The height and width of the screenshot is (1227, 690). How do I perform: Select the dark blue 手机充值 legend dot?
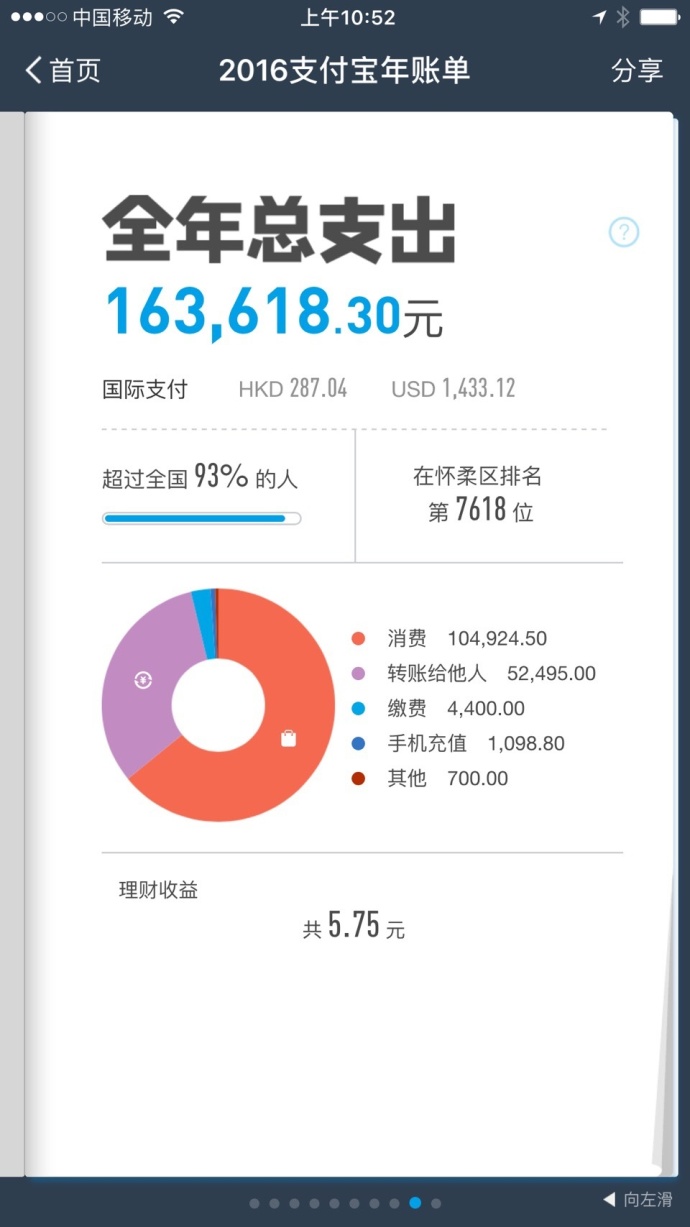coord(358,744)
